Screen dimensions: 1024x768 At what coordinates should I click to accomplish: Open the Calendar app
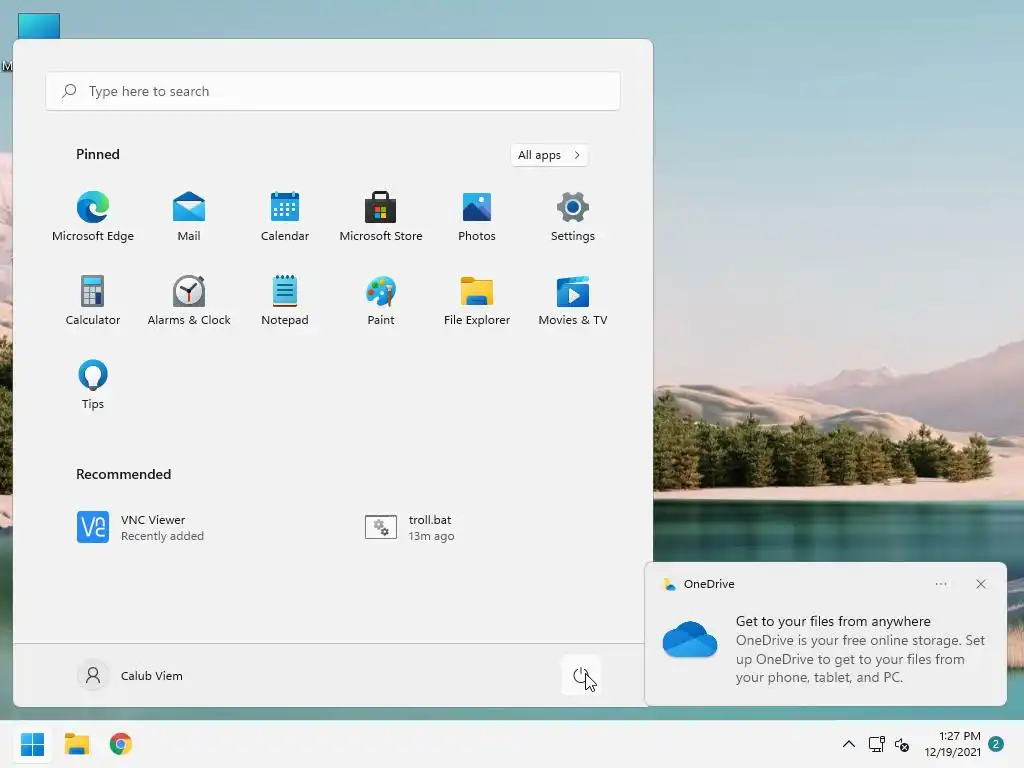click(x=285, y=217)
